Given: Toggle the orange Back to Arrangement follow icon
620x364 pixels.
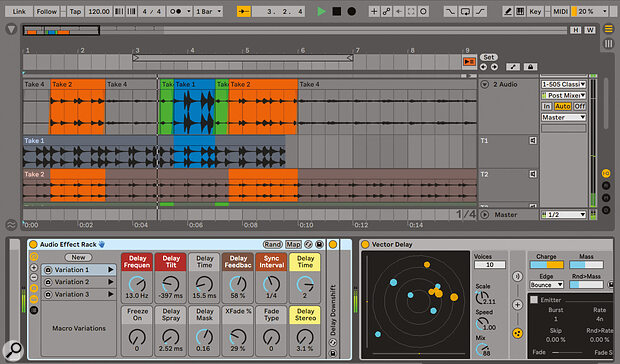Looking at the screenshot, I should [x=244, y=11].
